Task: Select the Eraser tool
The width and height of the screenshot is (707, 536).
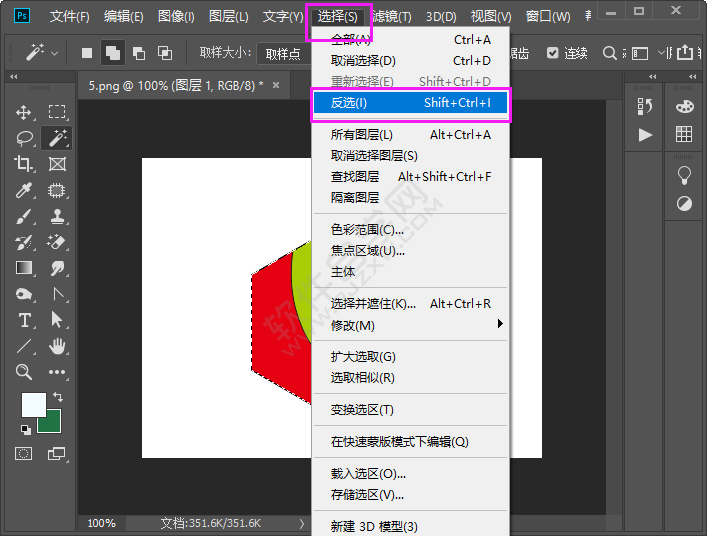Action: tap(57, 243)
